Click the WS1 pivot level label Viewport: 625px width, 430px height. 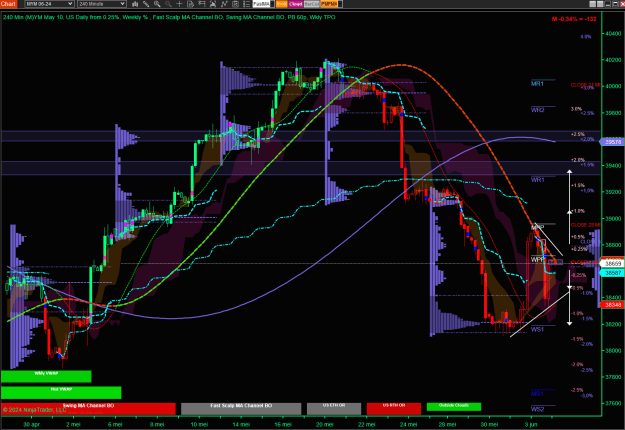pyautogui.click(x=537, y=330)
